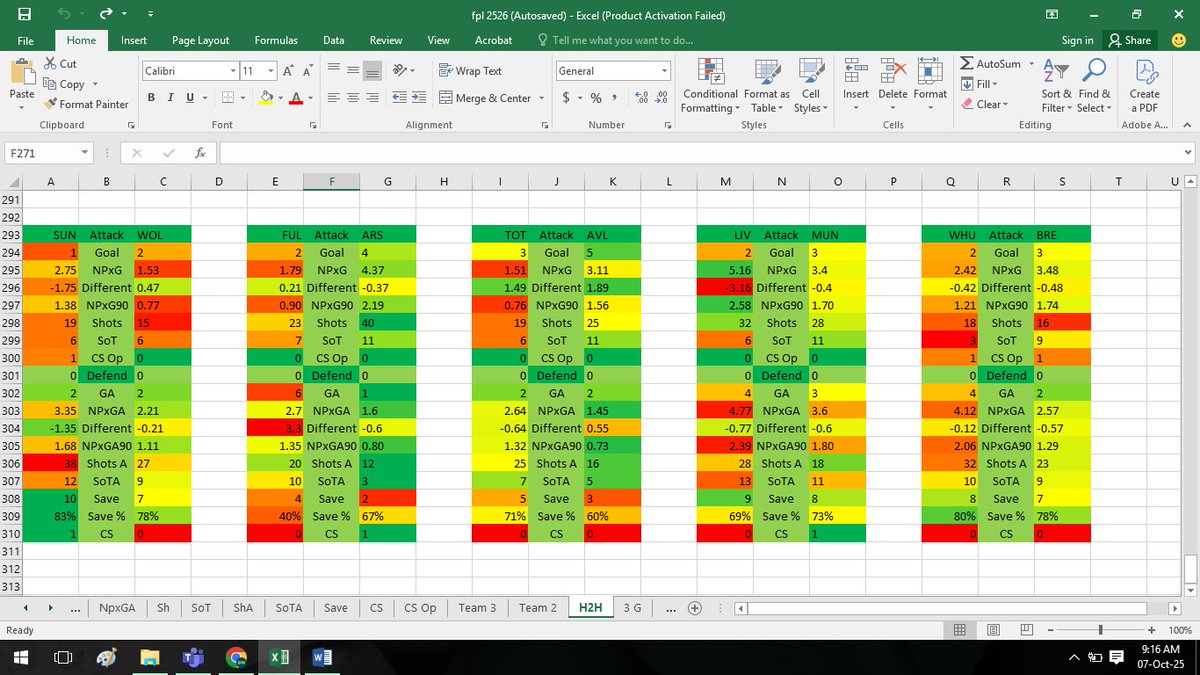Open Excel from the Windows taskbar

279,657
